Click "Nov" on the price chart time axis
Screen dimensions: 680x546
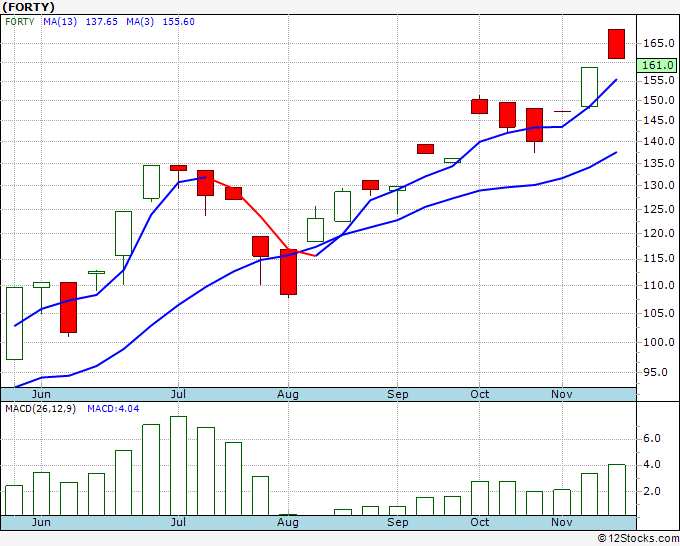(x=562, y=394)
